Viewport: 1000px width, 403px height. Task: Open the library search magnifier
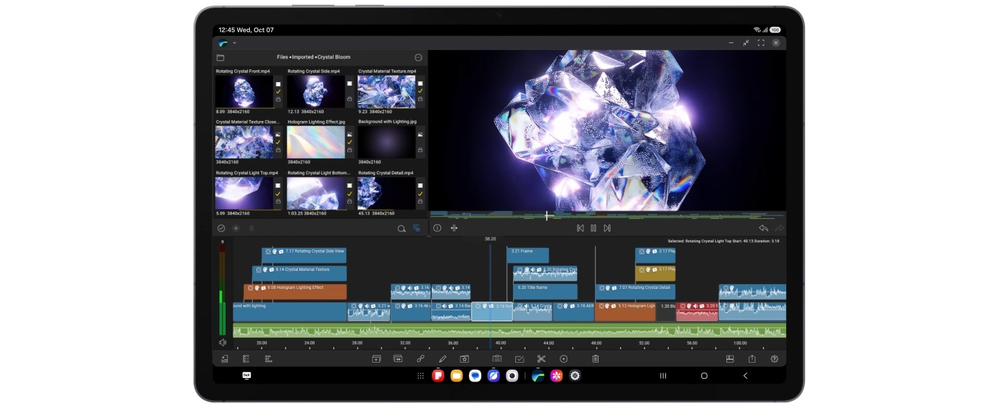[x=401, y=228]
